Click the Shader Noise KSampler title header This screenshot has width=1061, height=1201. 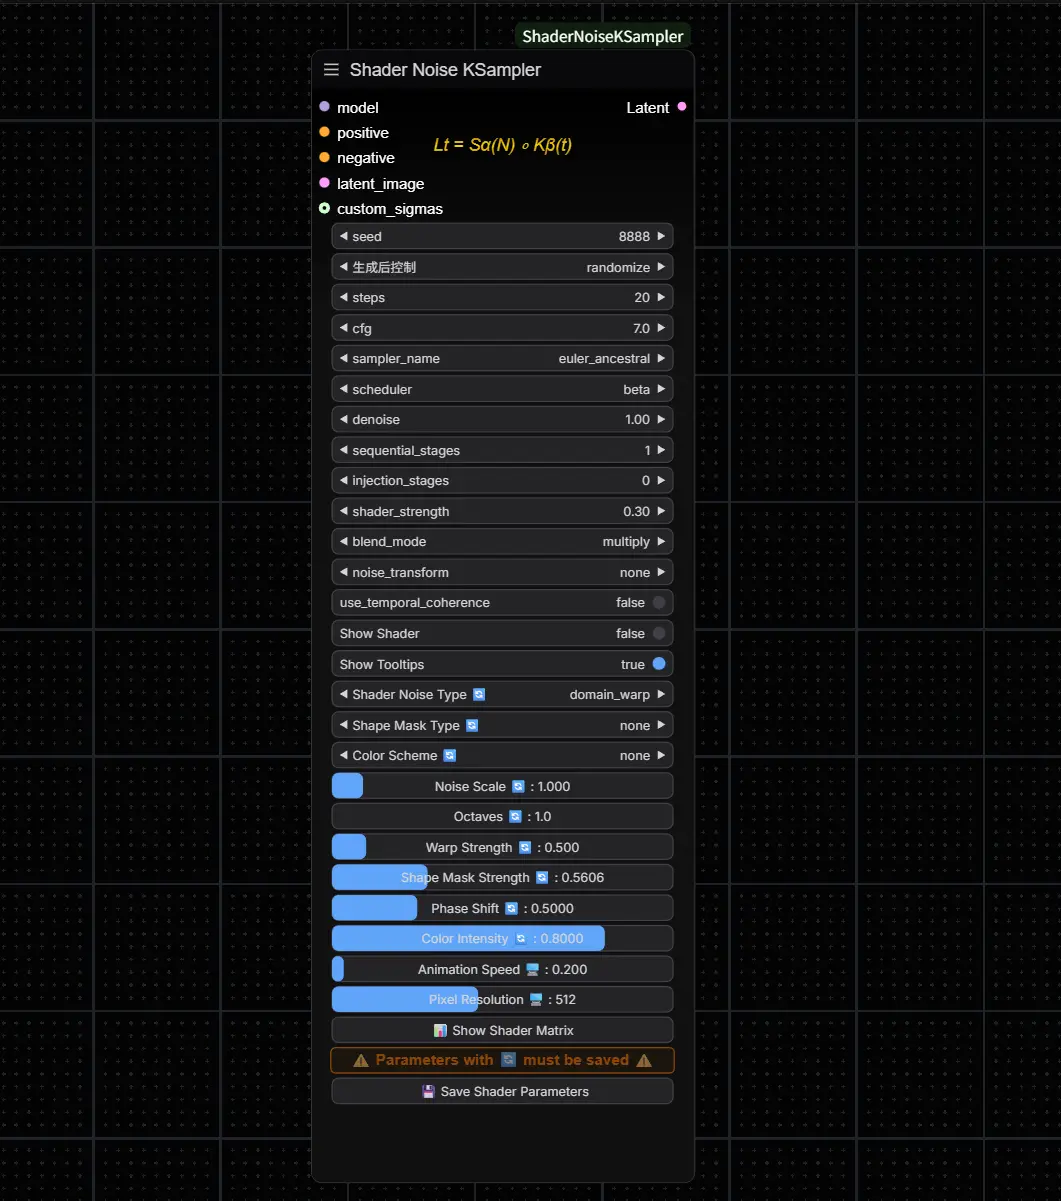pyautogui.click(x=445, y=70)
